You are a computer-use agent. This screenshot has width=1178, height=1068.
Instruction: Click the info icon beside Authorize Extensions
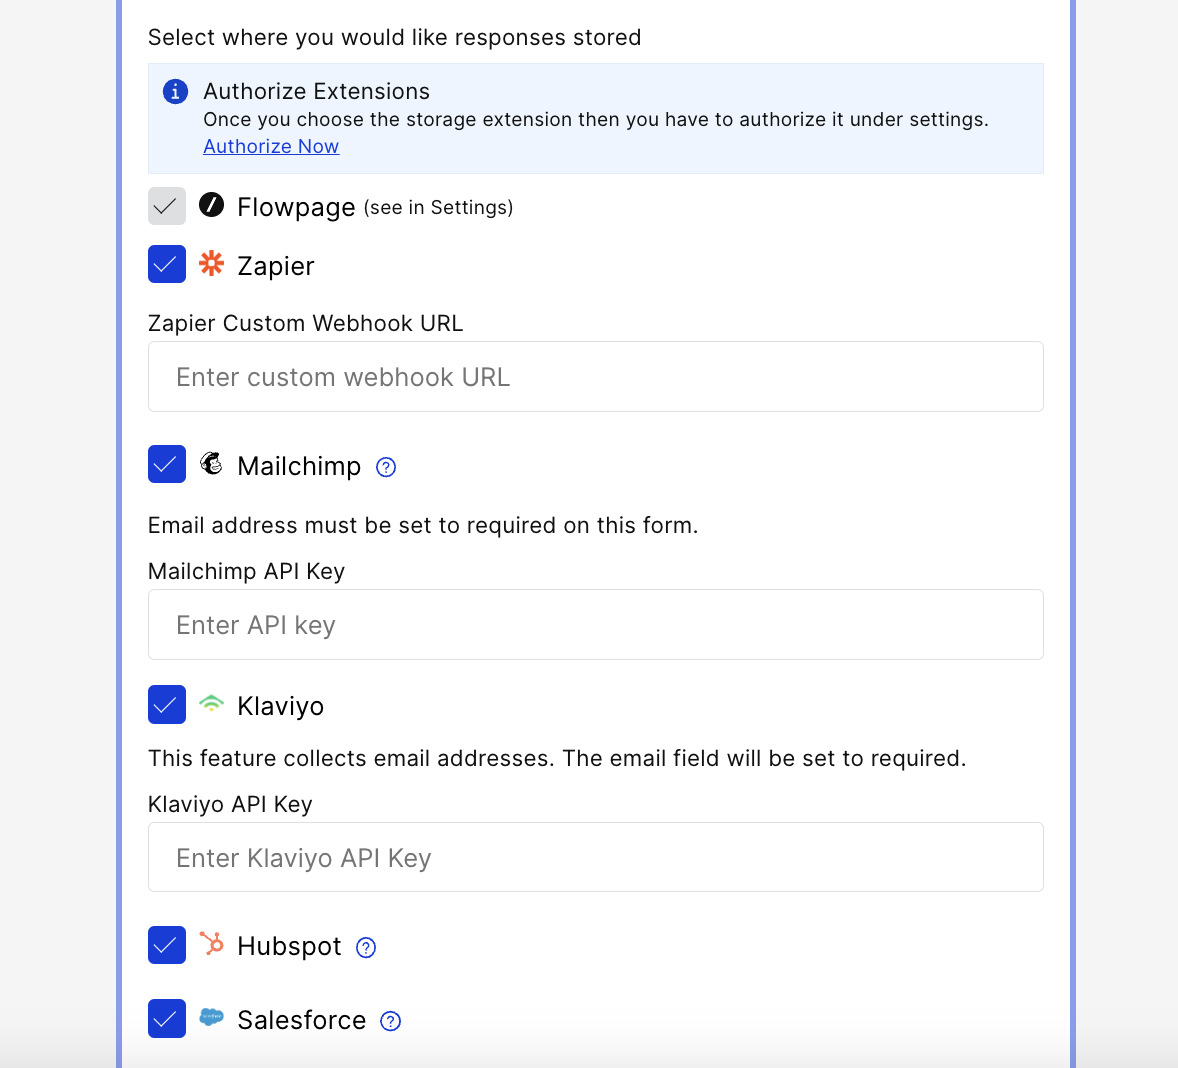click(x=175, y=92)
